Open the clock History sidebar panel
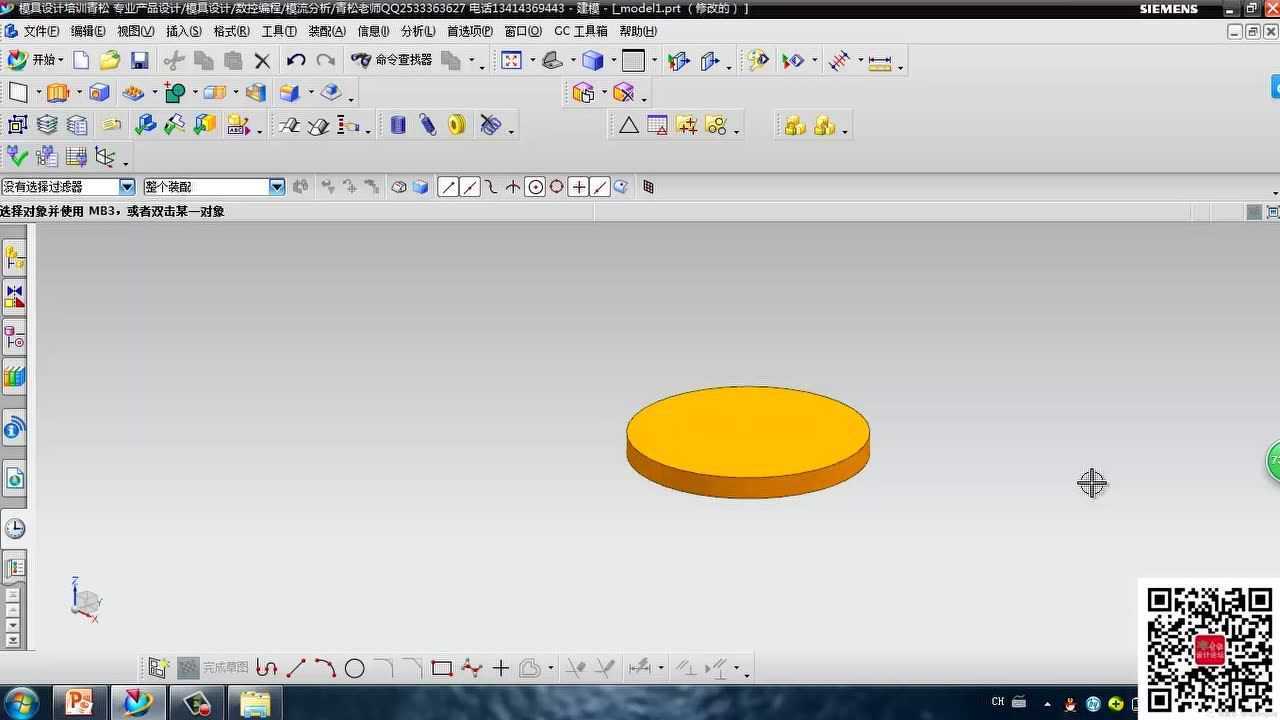The height and width of the screenshot is (720, 1280). [15, 529]
